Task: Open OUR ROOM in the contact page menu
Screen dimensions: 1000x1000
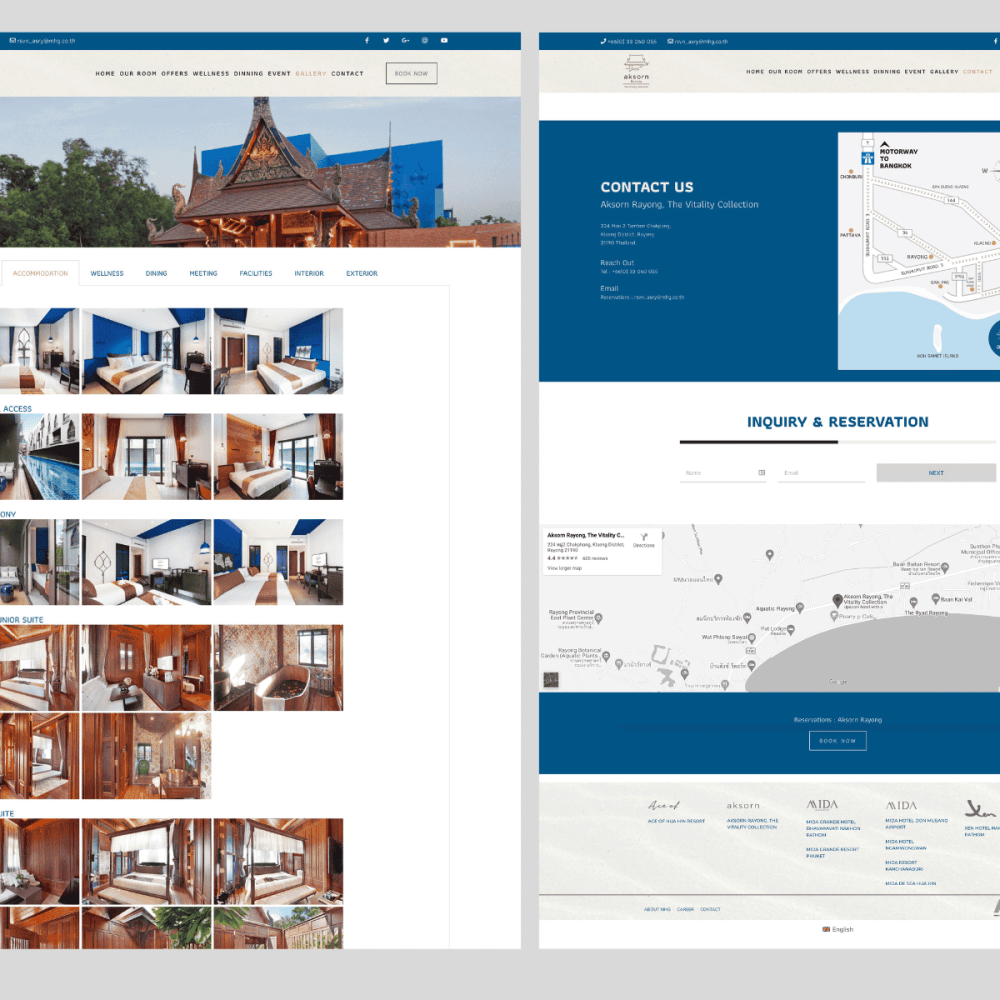Action: (785, 72)
